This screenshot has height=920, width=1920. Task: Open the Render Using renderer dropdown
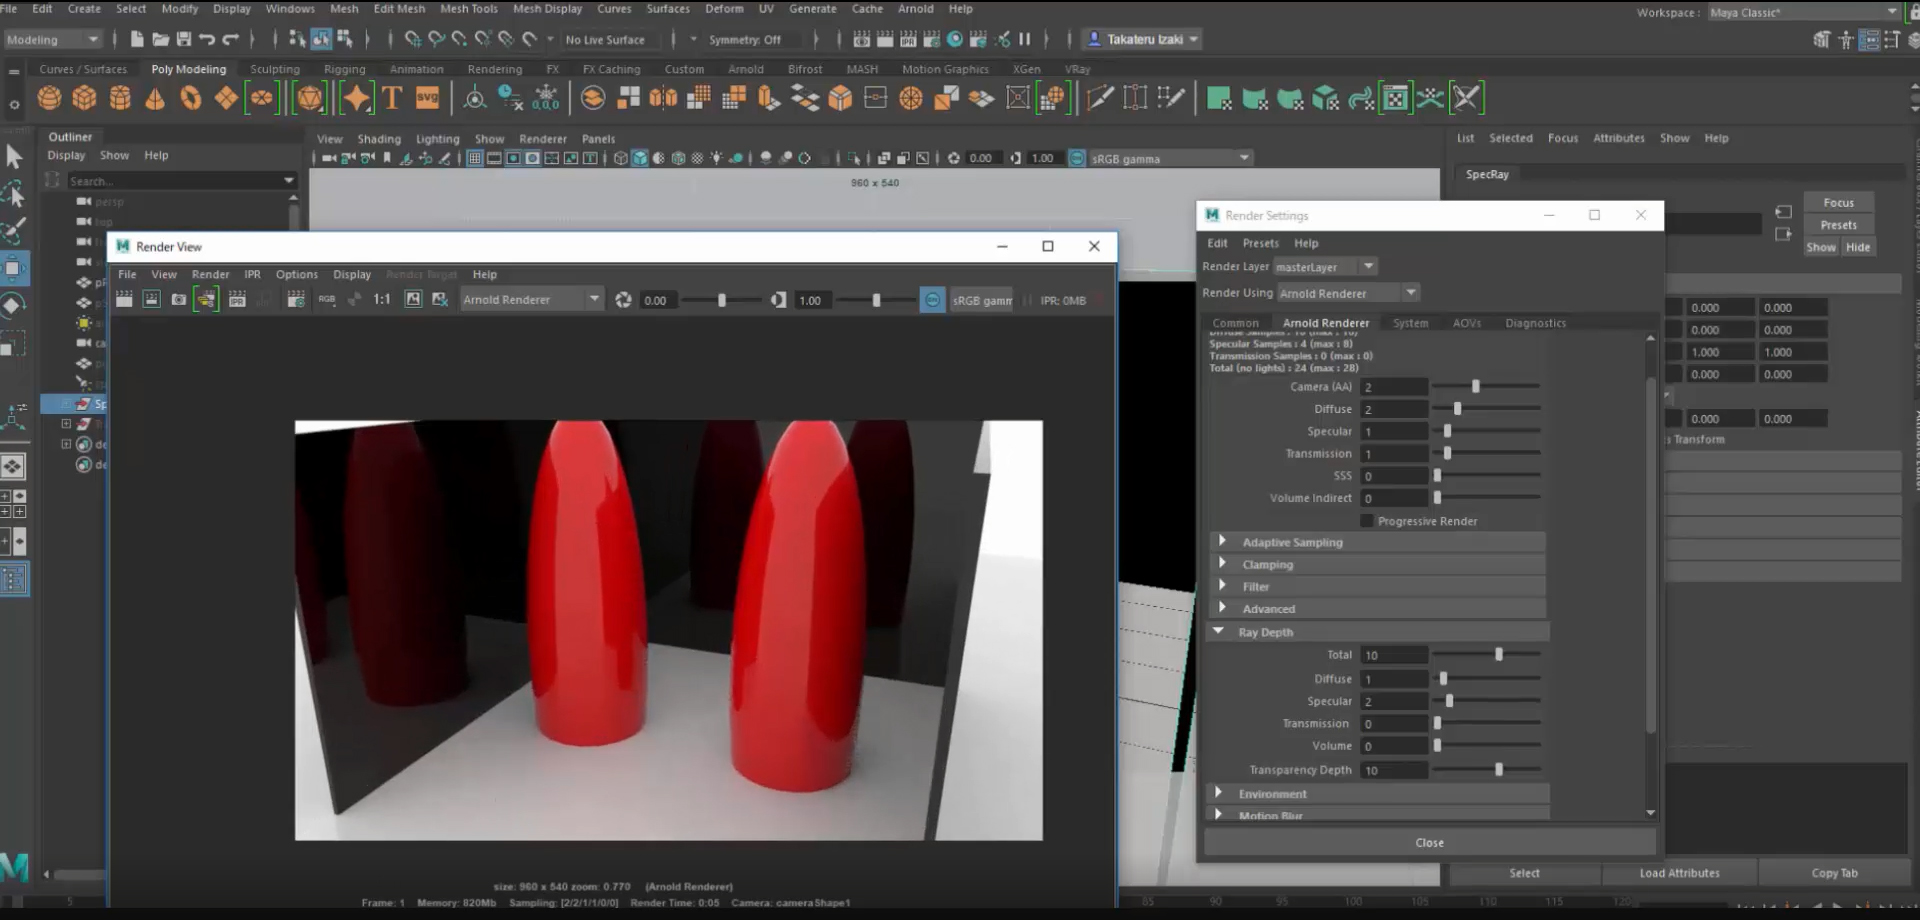point(1347,293)
